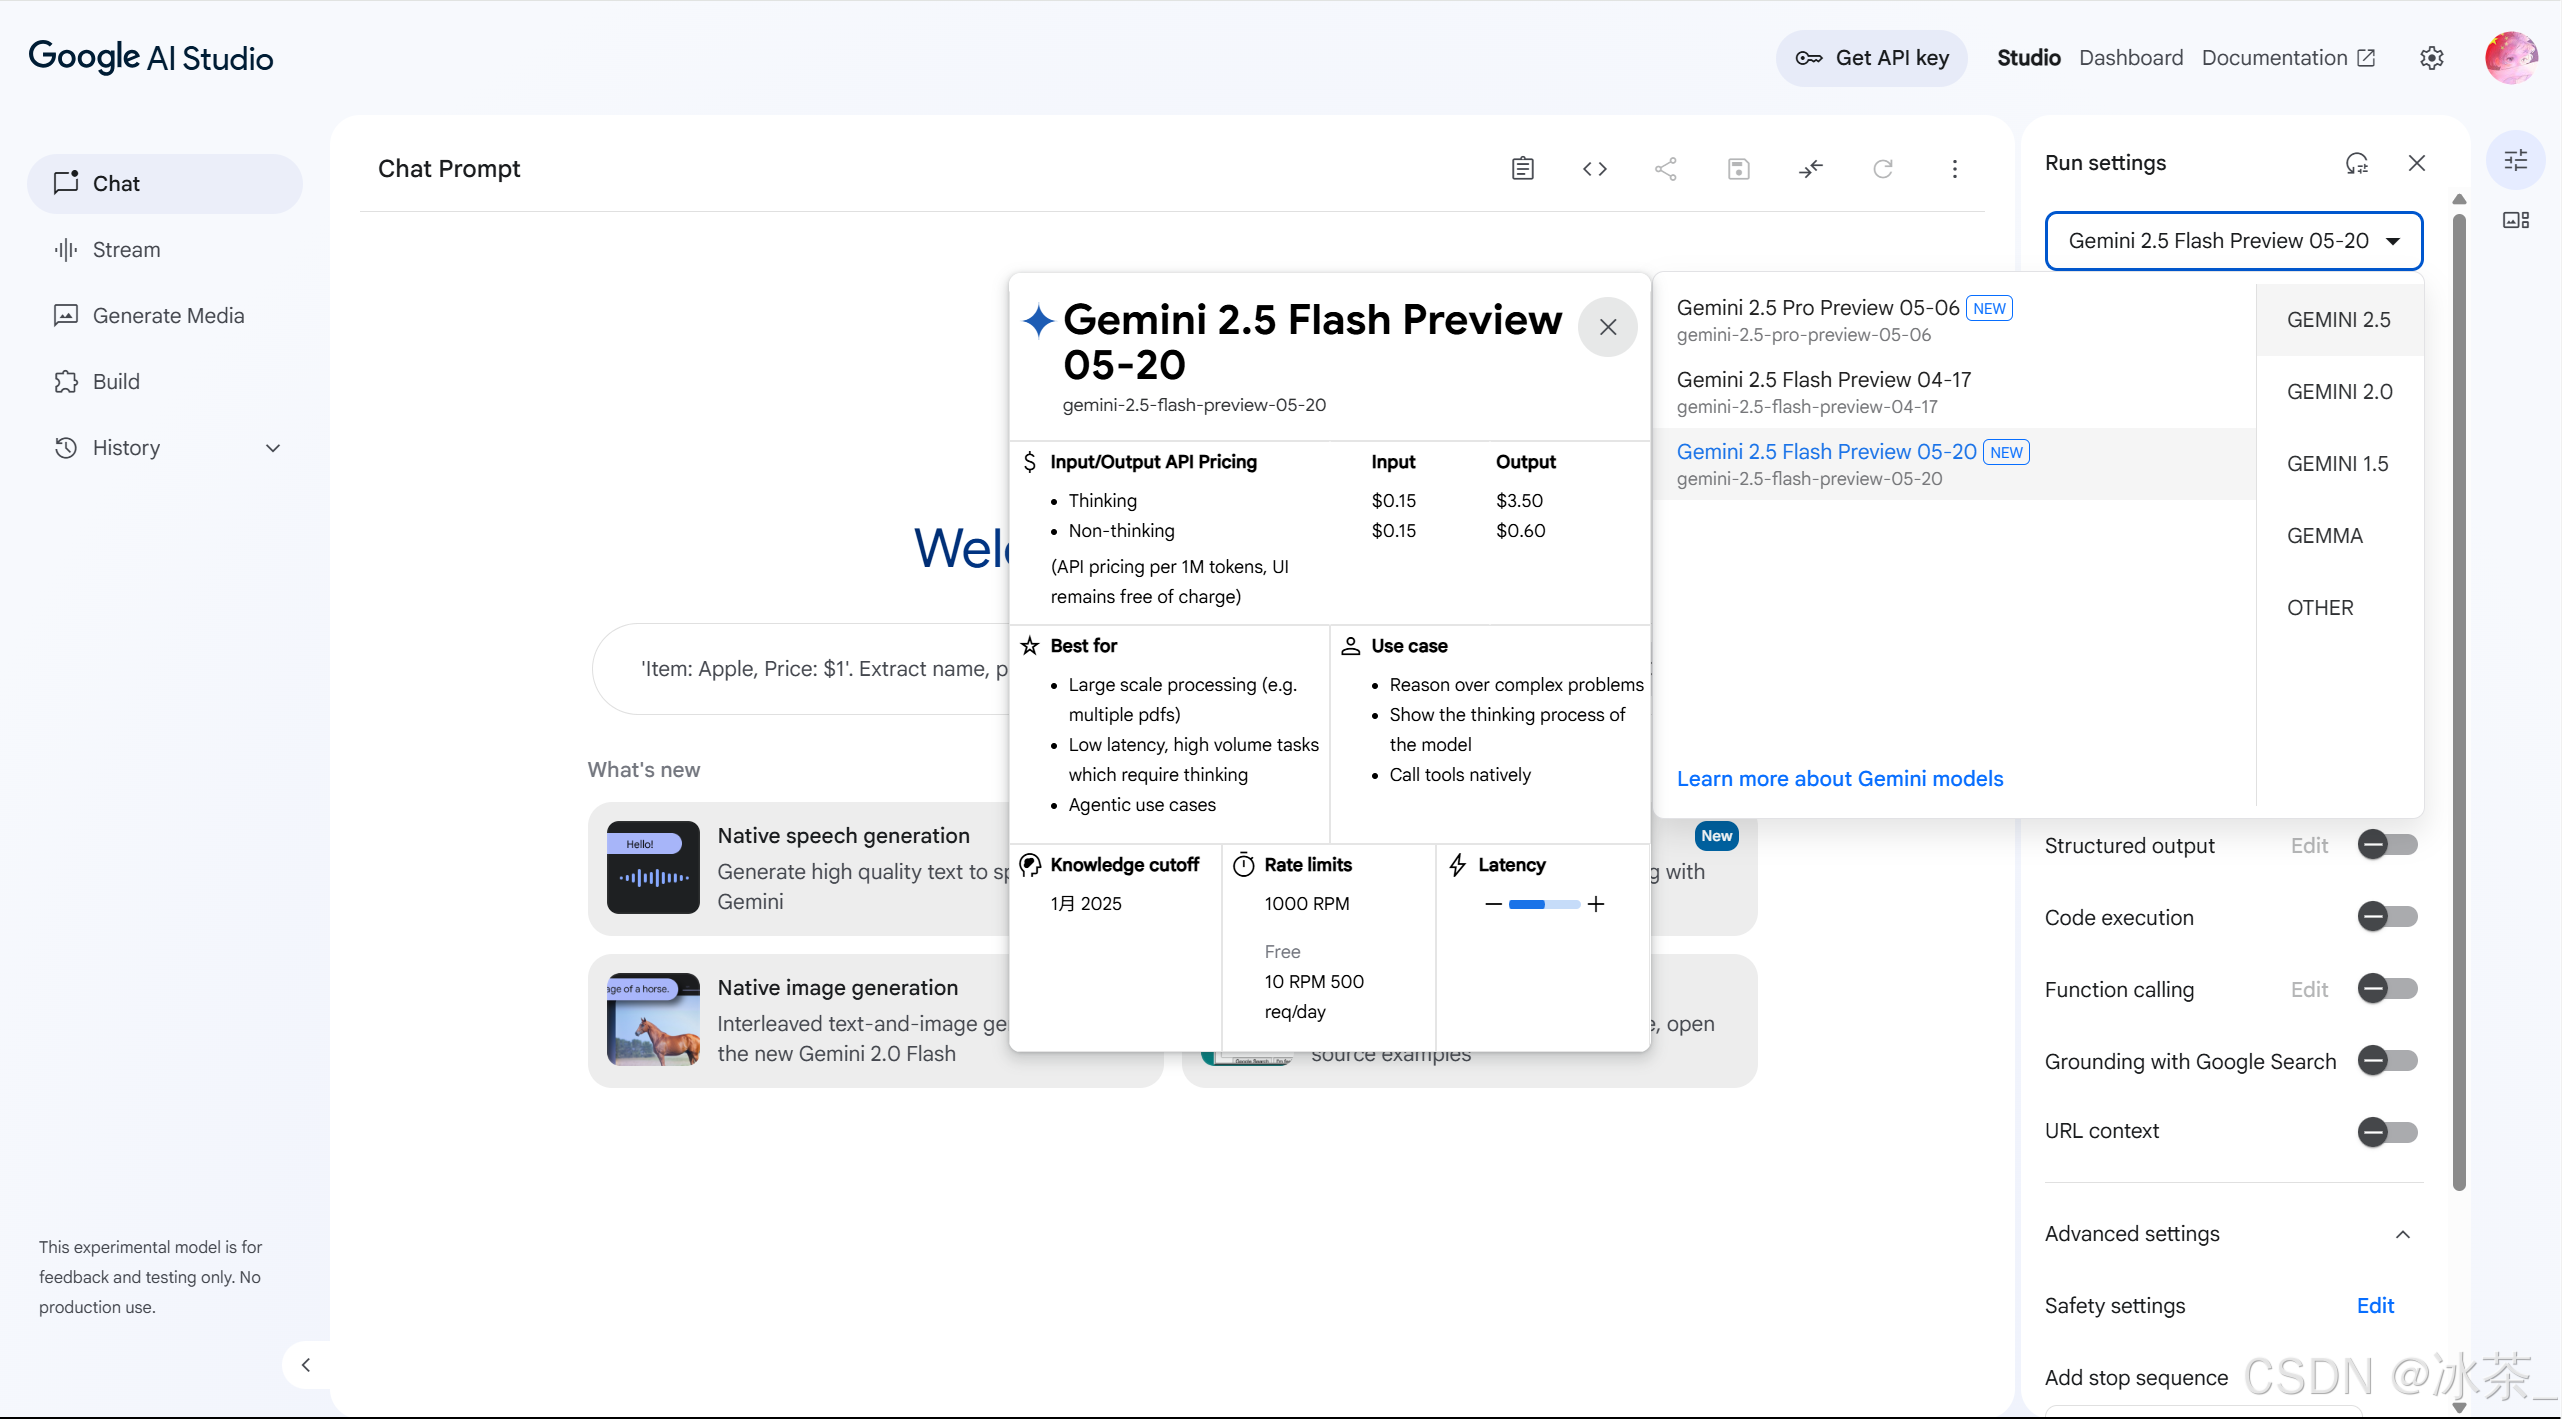This screenshot has height=1419, width=2562.
Task: Toggle Grounding with Google Search switch
Action: [x=2387, y=1061]
